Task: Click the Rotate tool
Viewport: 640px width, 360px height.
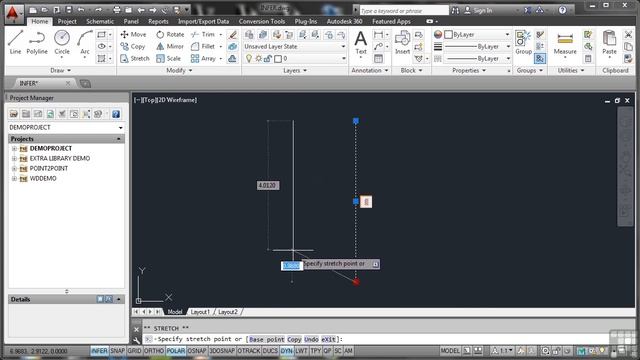Action: 170,35
